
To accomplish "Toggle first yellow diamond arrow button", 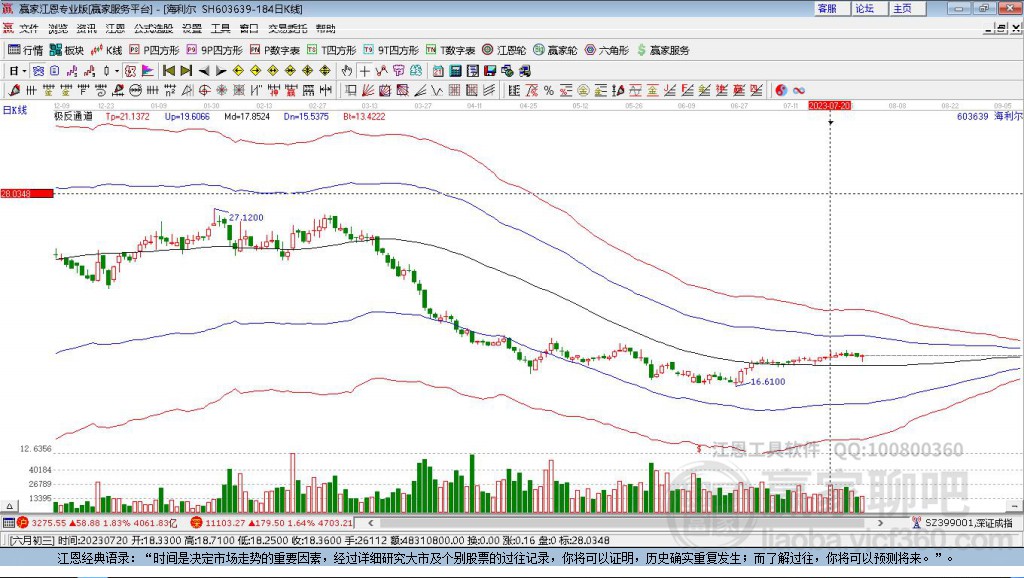I will click(238, 71).
